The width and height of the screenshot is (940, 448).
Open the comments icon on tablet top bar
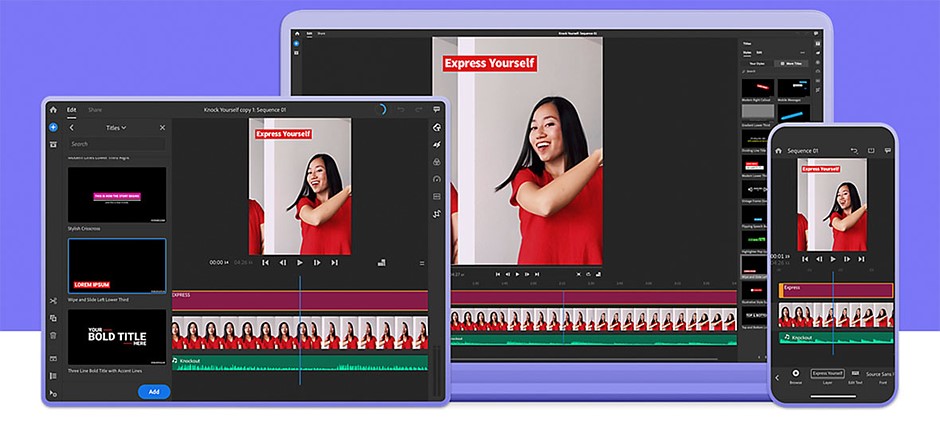436,110
